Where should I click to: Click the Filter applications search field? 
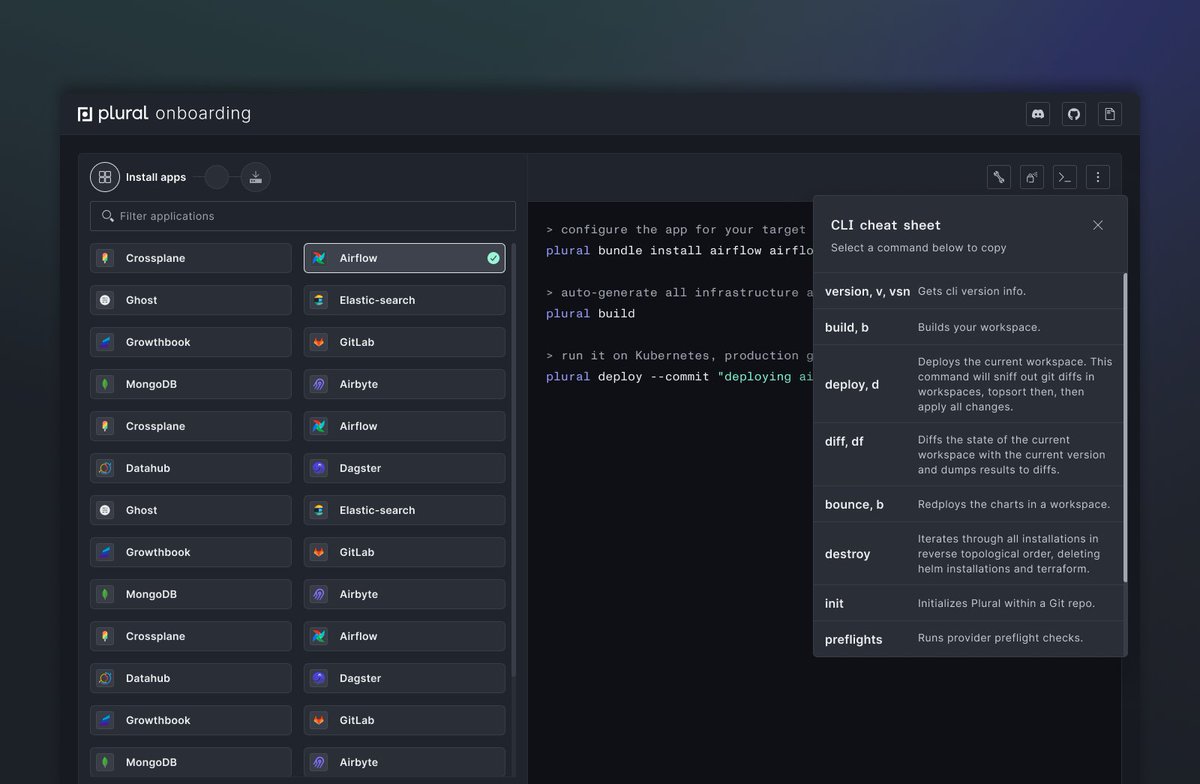302,216
